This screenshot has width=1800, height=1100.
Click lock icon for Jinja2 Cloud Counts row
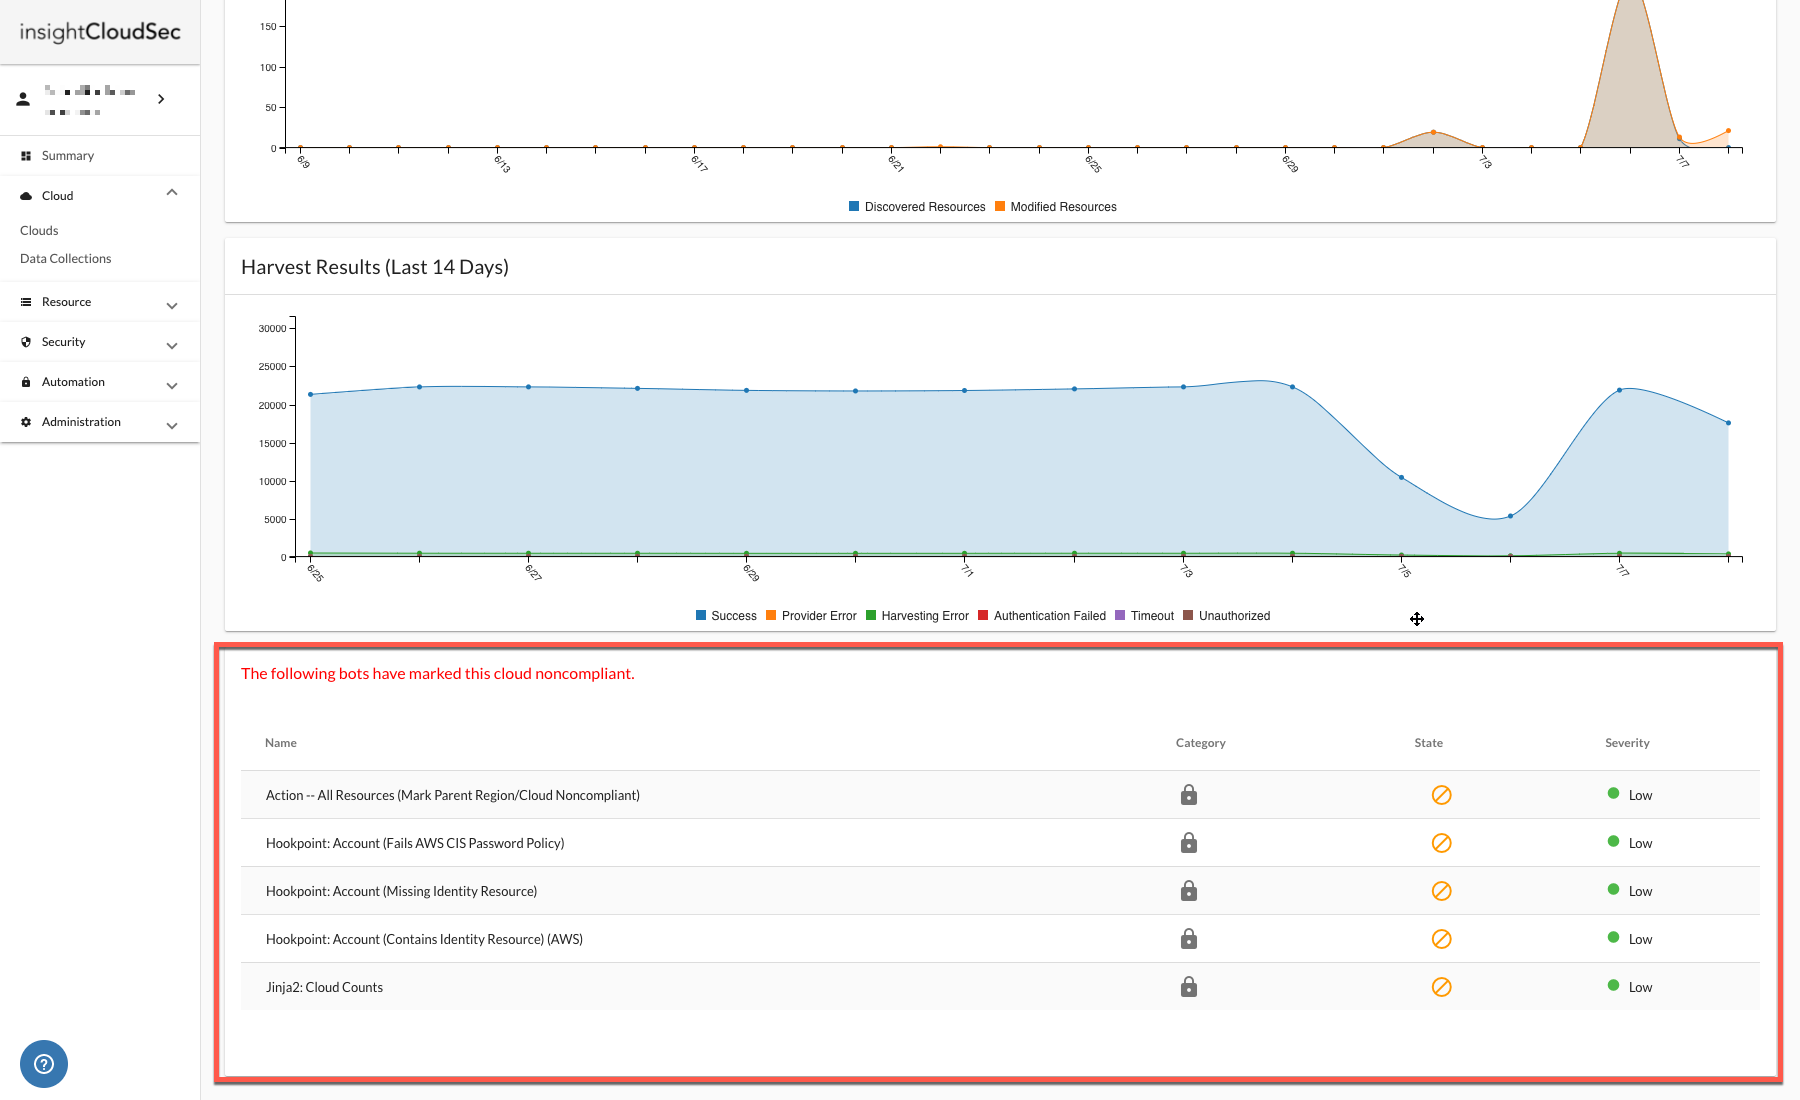[x=1188, y=987]
